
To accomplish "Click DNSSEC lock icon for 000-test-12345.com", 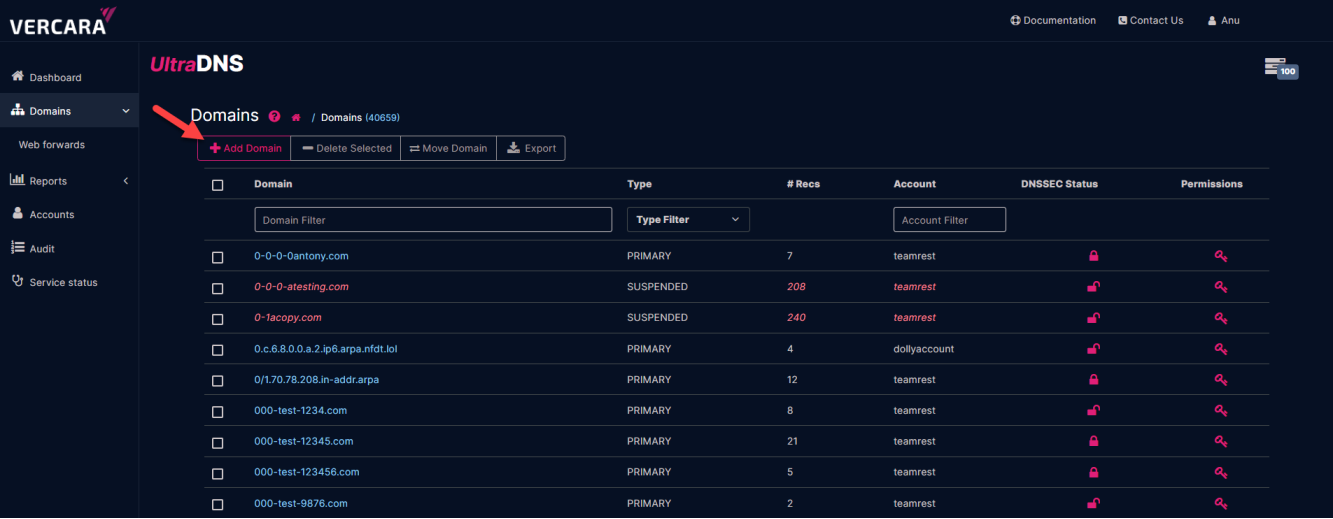I will point(1093,441).
